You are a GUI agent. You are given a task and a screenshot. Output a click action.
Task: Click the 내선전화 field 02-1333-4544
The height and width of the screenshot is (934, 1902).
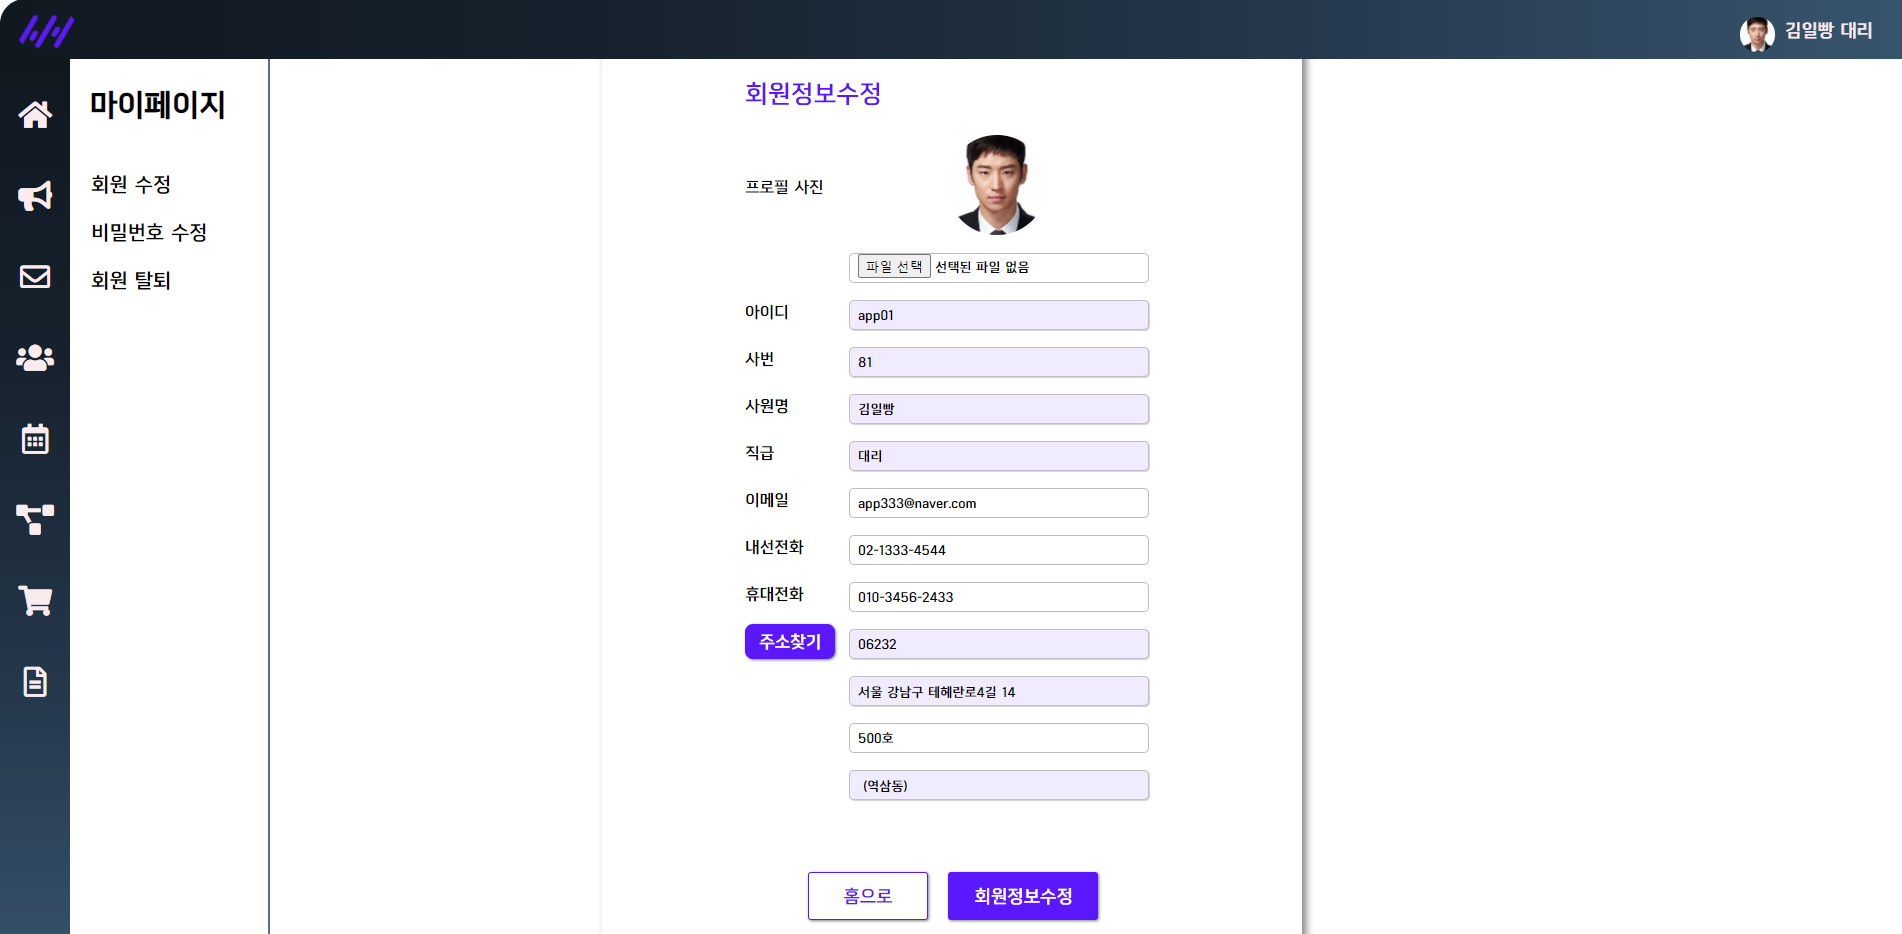999,550
